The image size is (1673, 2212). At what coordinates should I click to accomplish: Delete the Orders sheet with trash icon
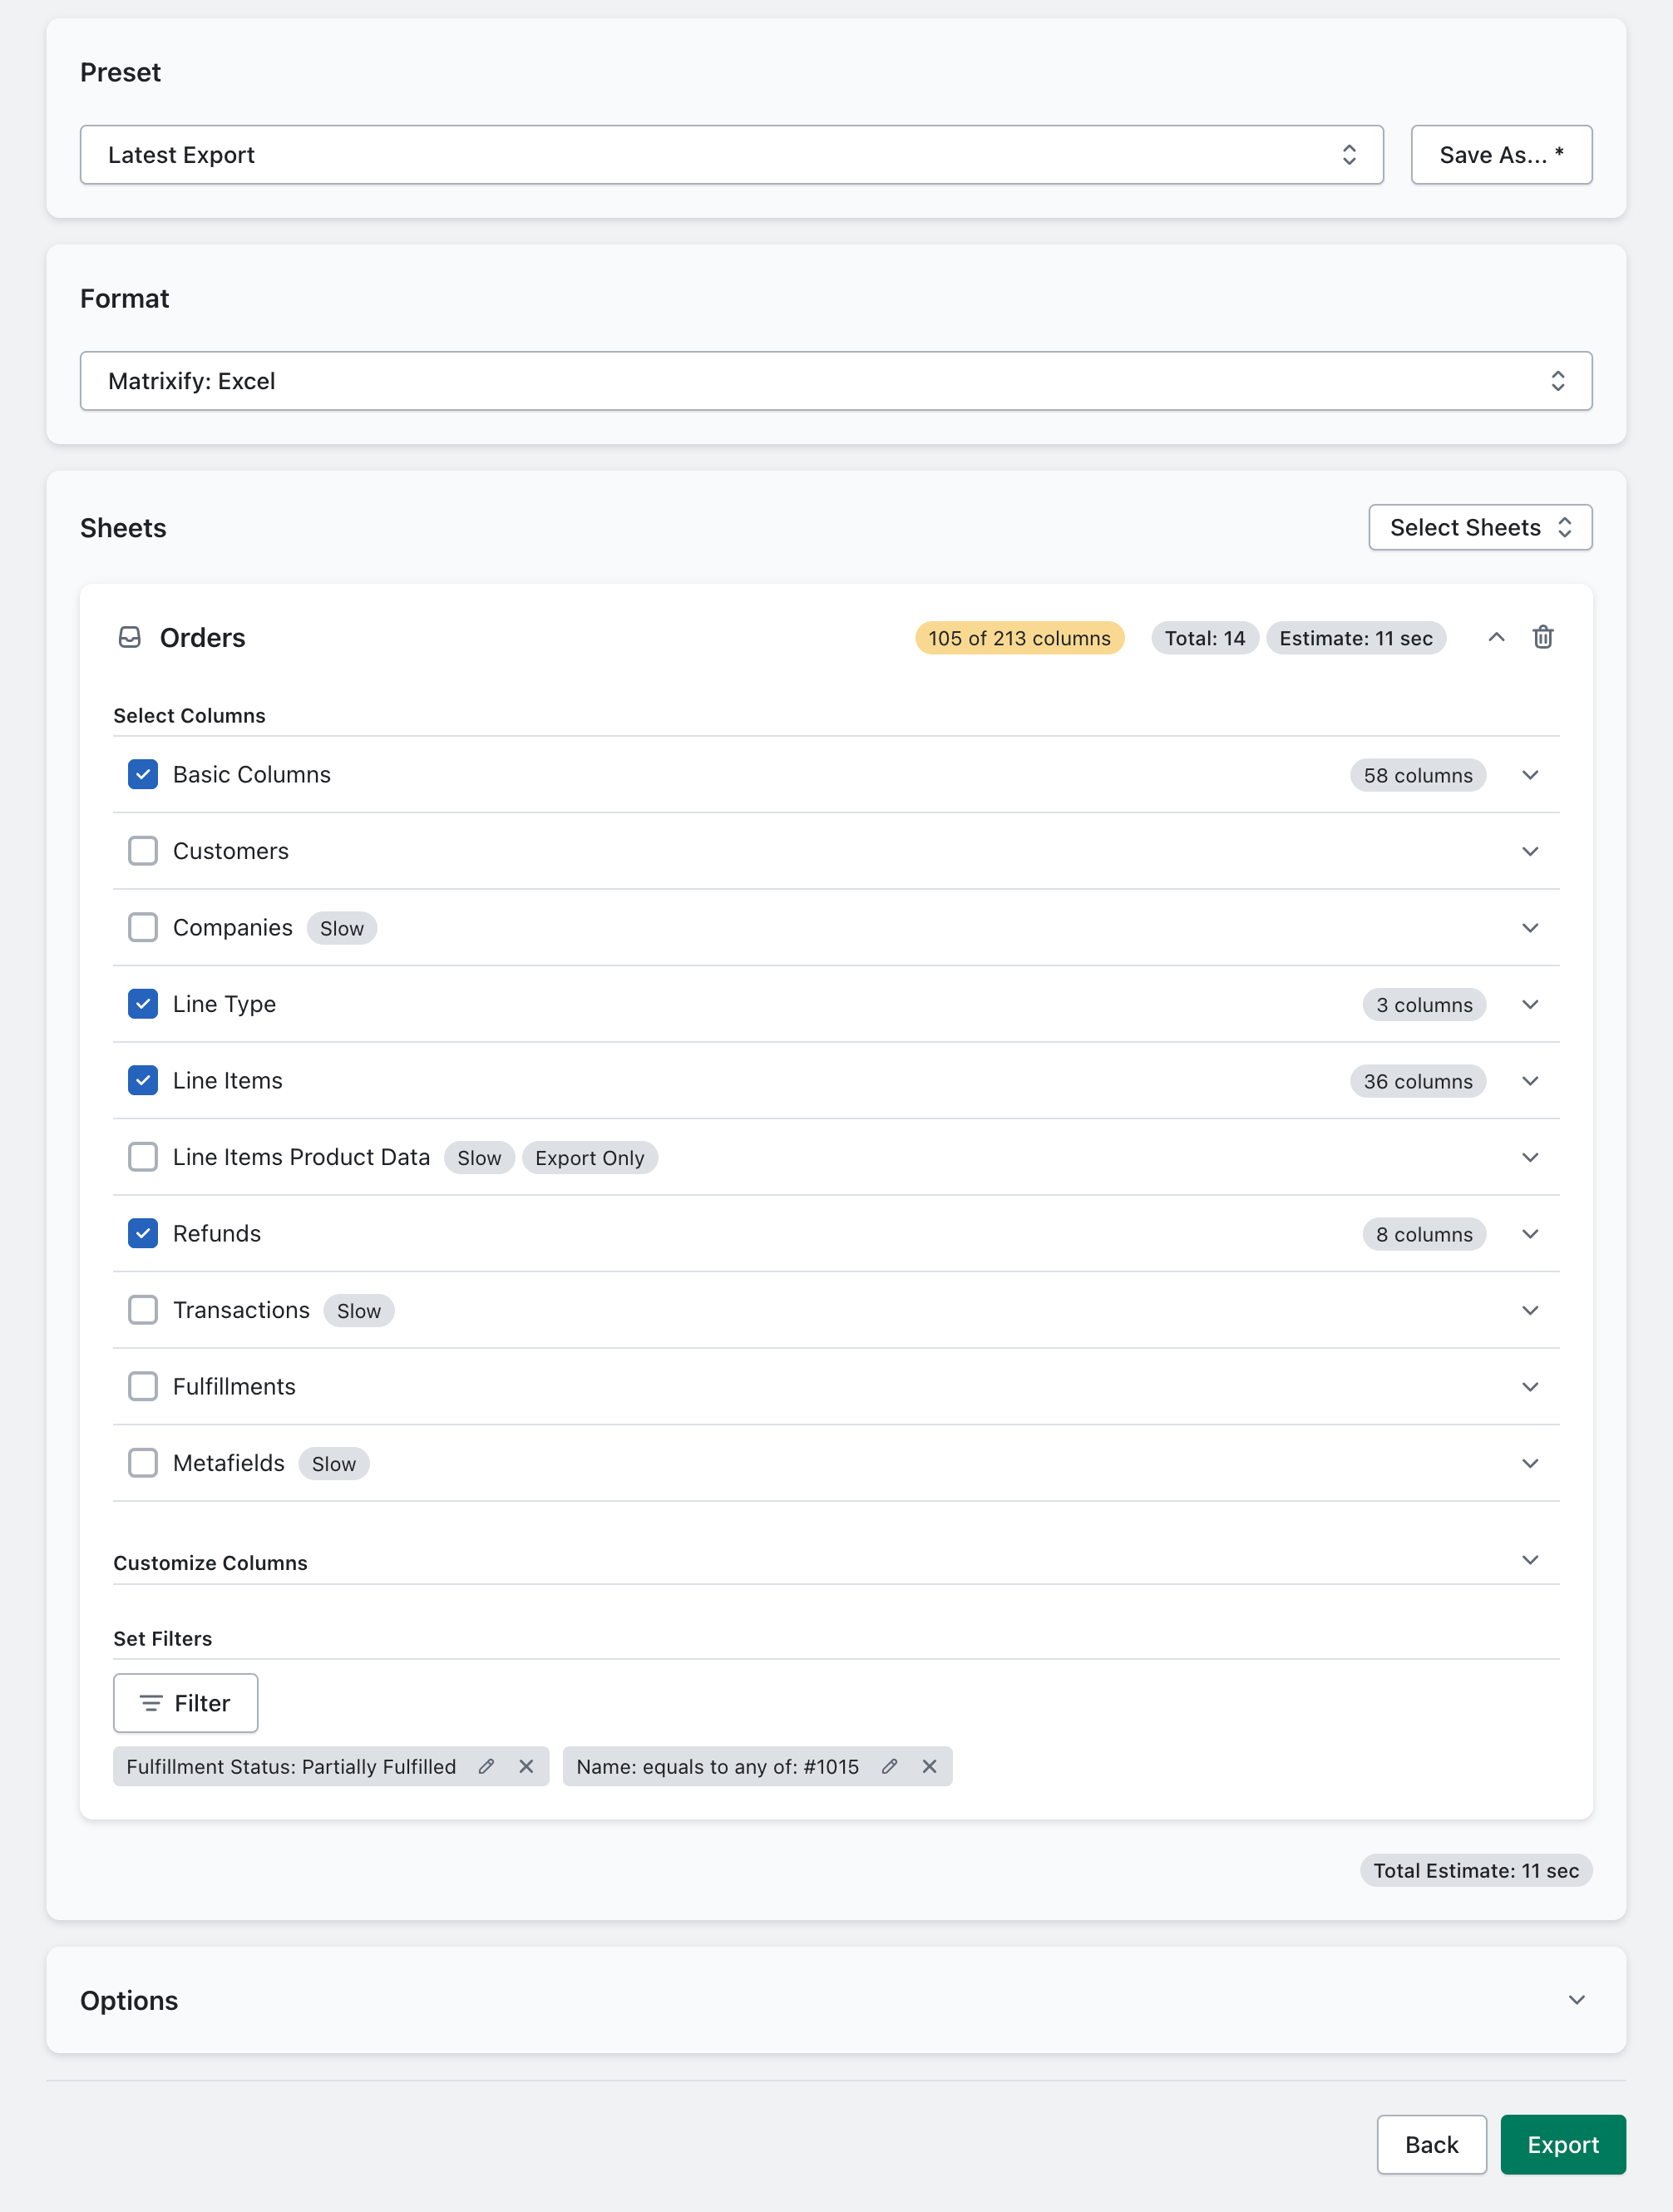click(1542, 637)
